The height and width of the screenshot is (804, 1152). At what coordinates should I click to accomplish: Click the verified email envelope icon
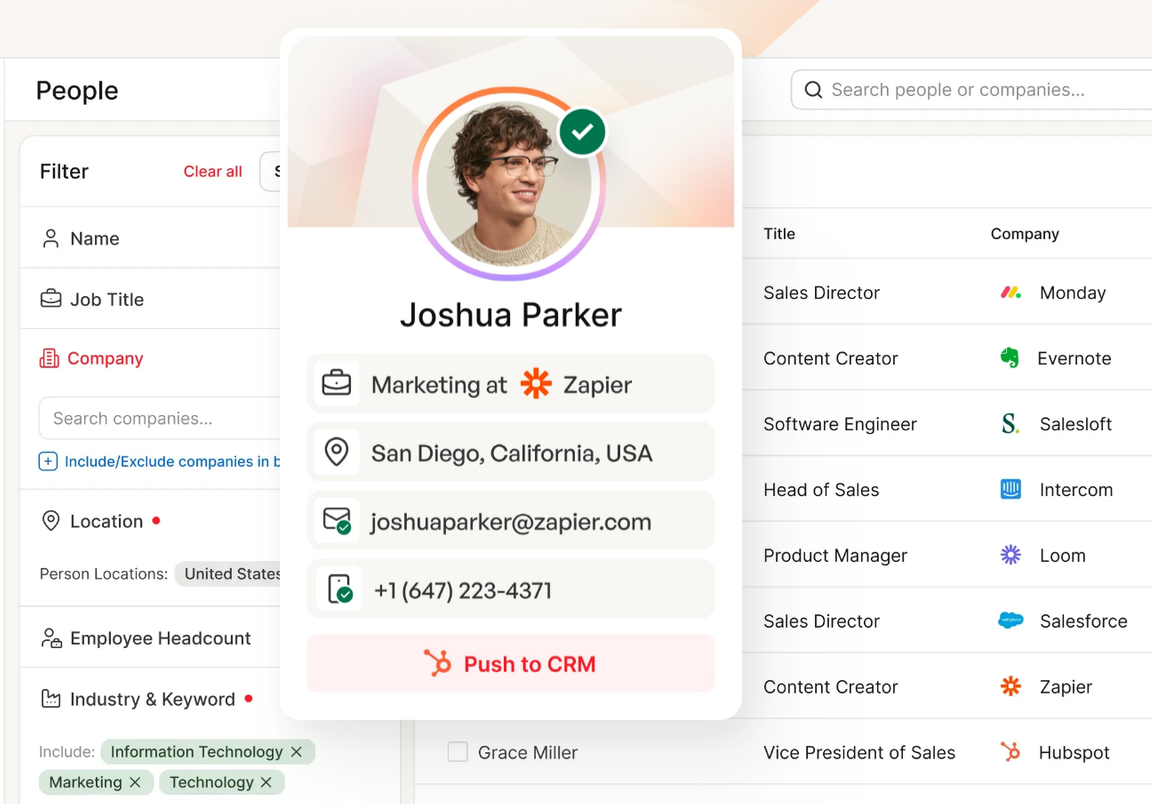tap(337, 520)
